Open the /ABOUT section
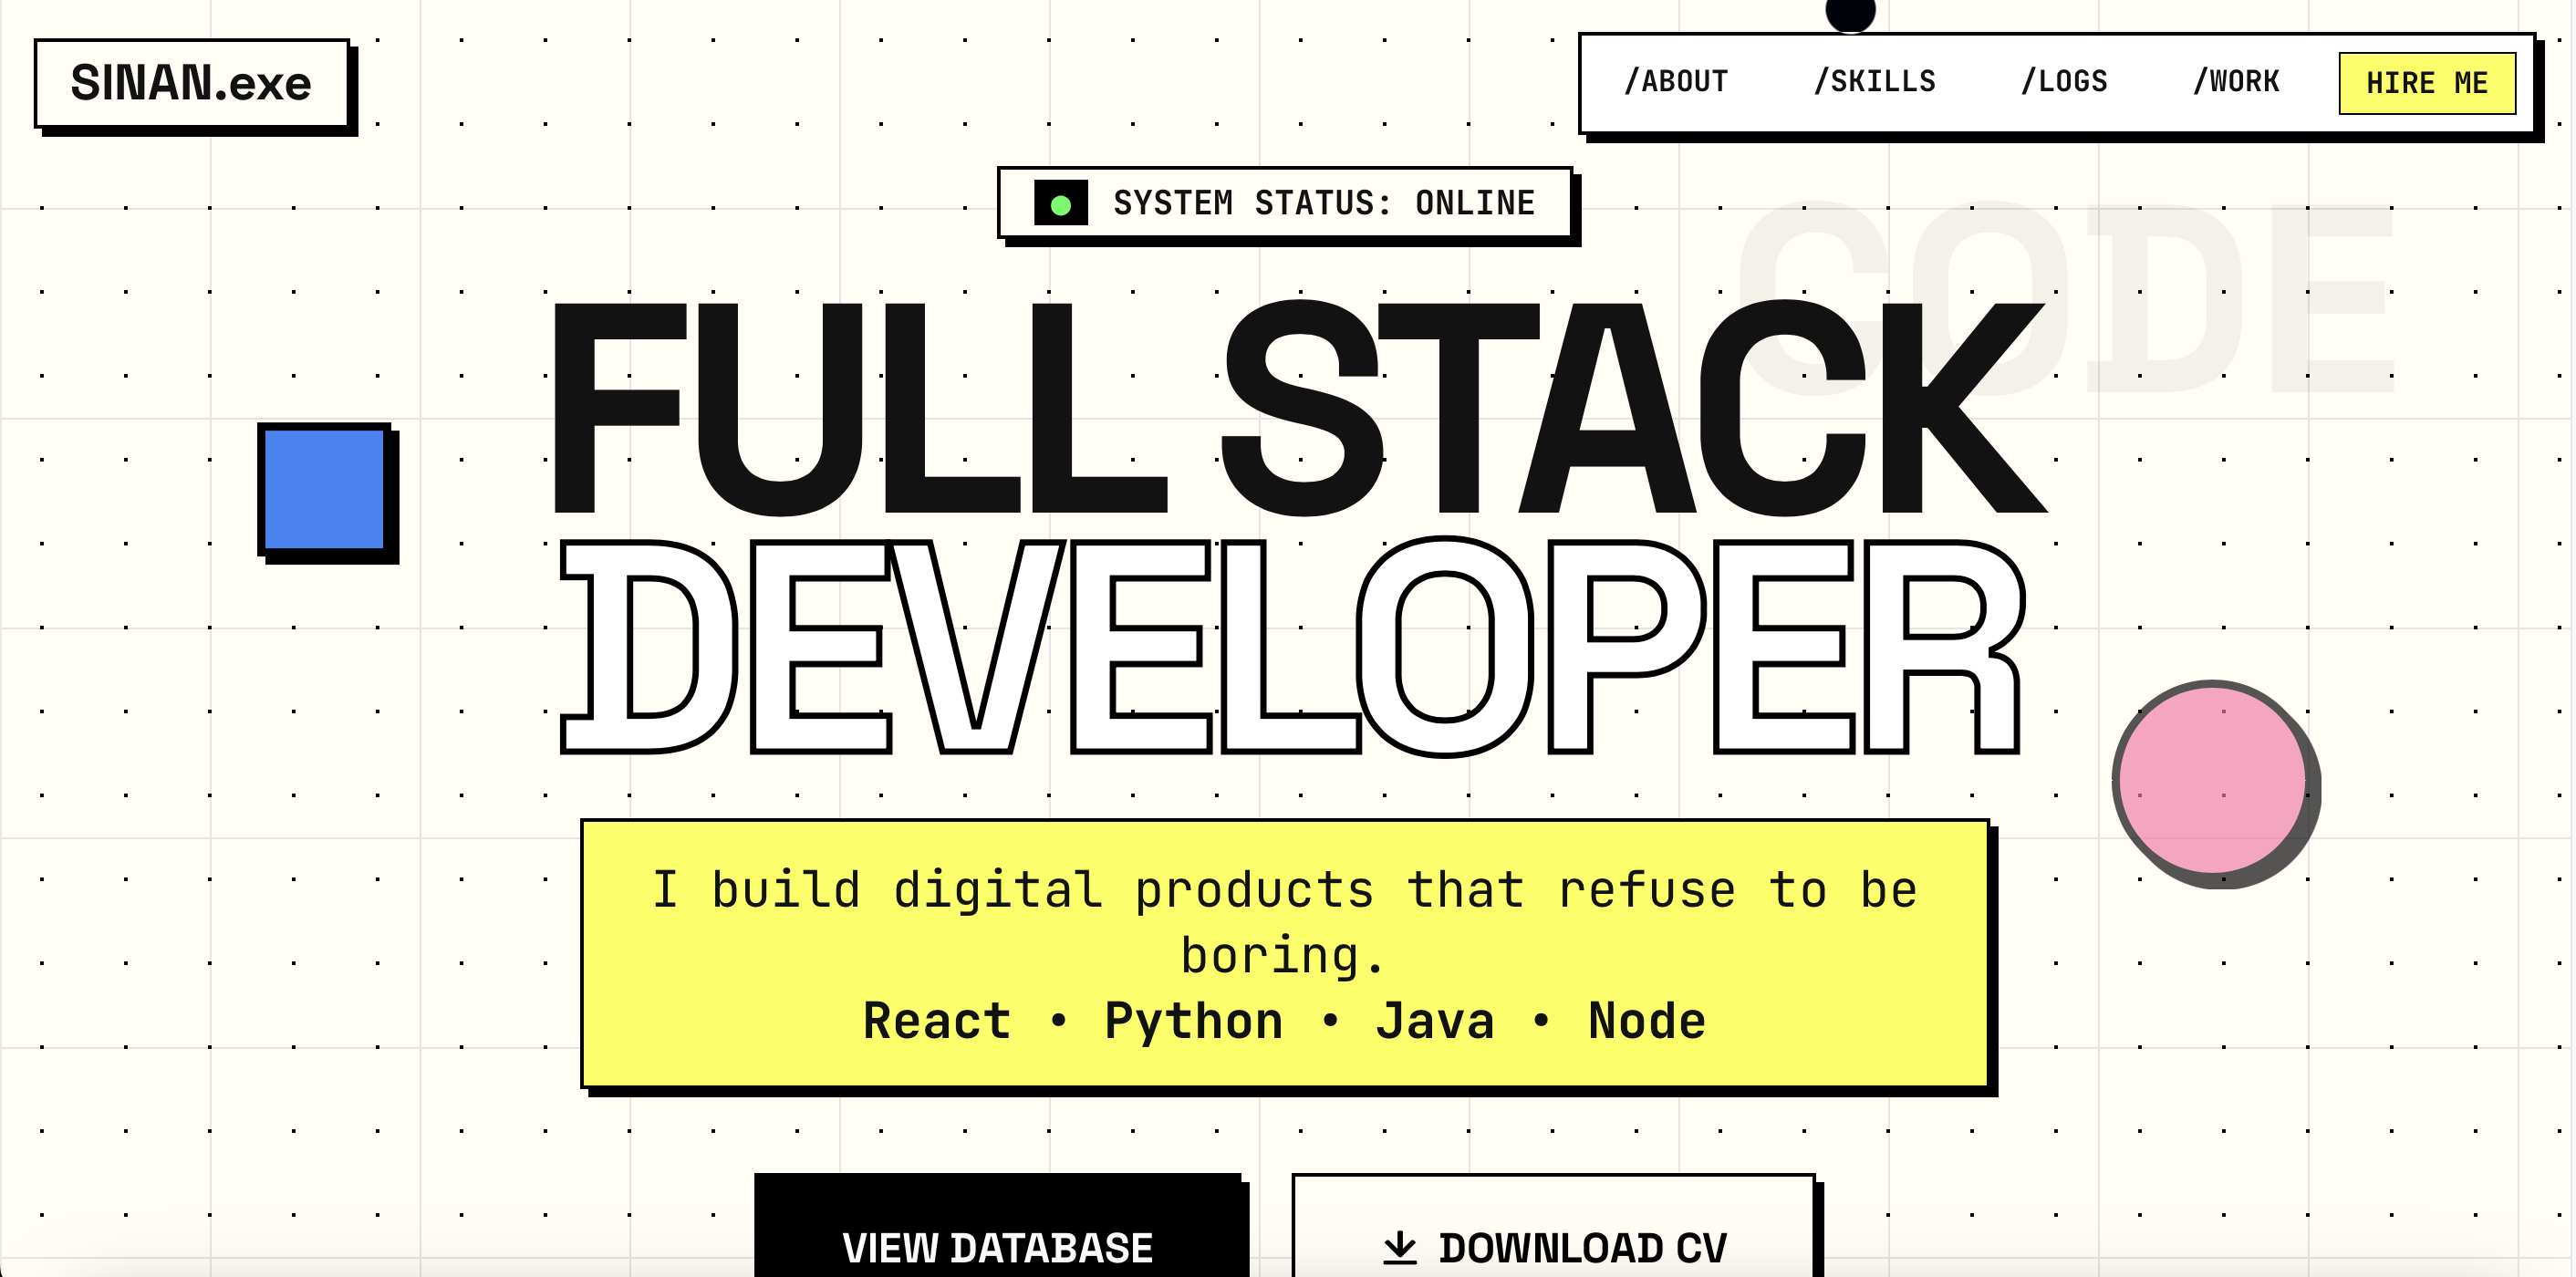The width and height of the screenshot is (2576, 1277). (1677, 81)
